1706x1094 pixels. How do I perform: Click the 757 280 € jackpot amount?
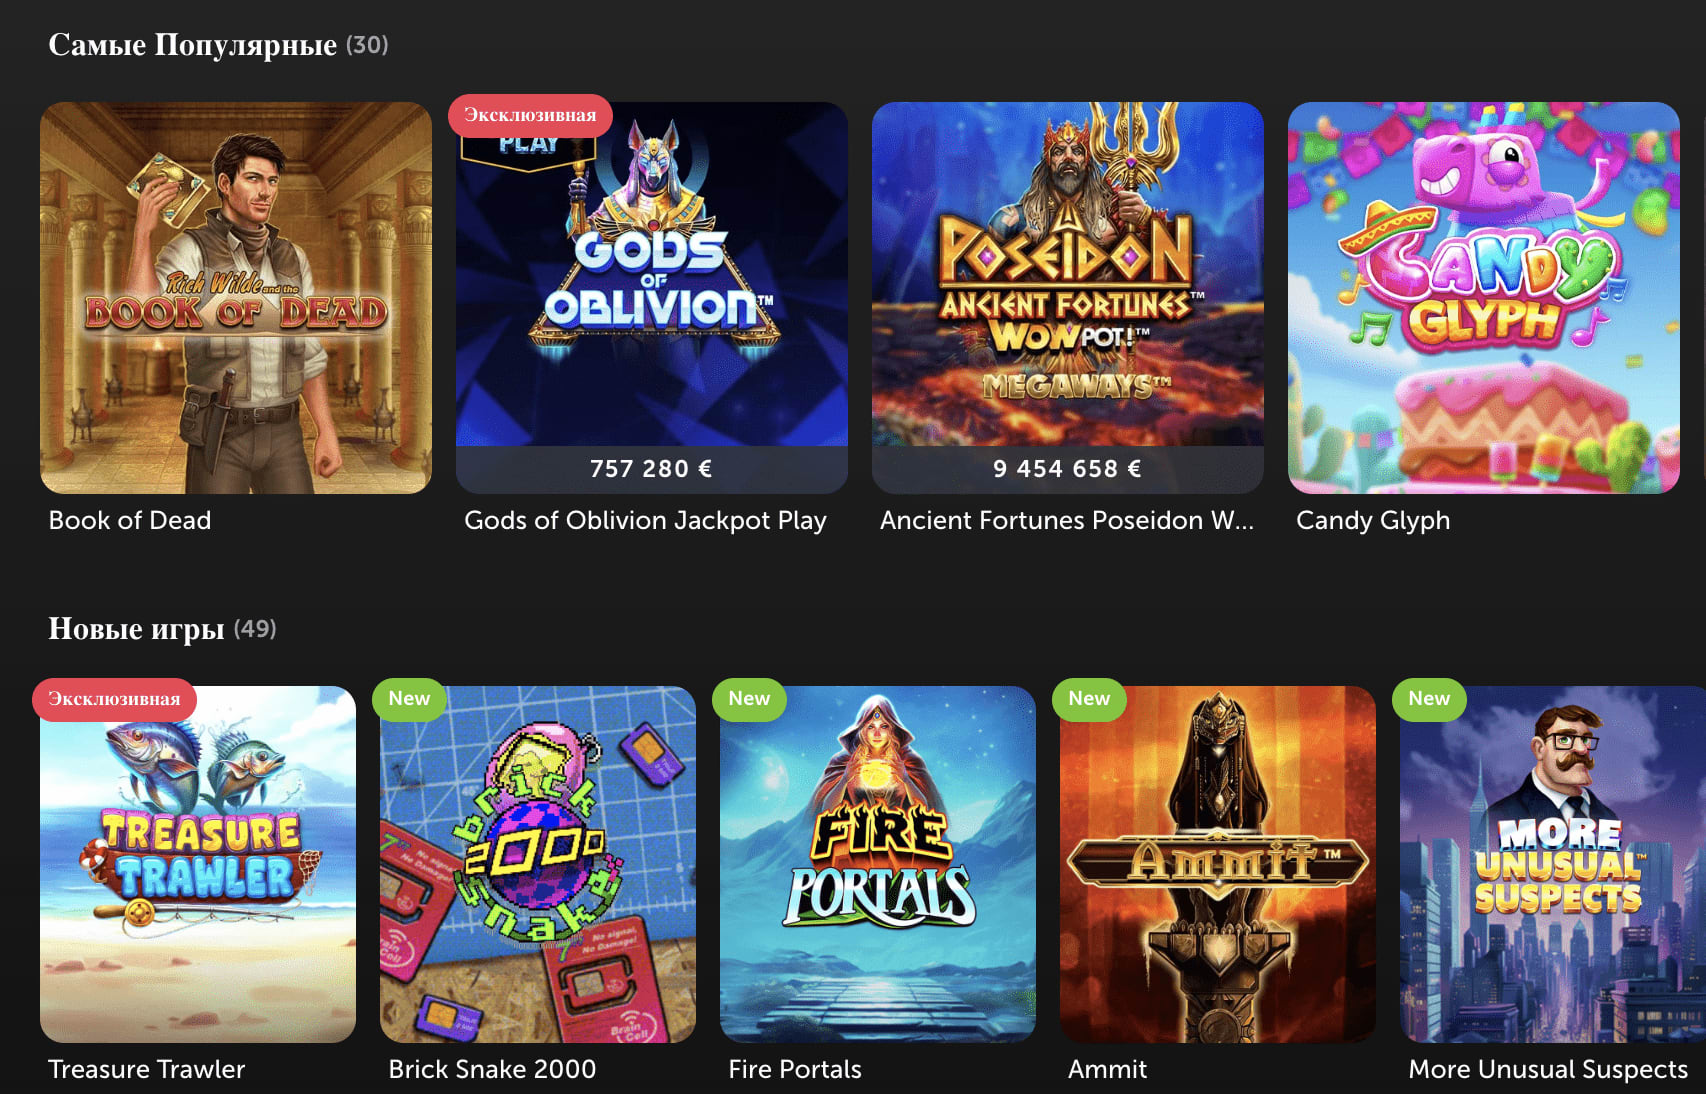[x=651, y=469]
